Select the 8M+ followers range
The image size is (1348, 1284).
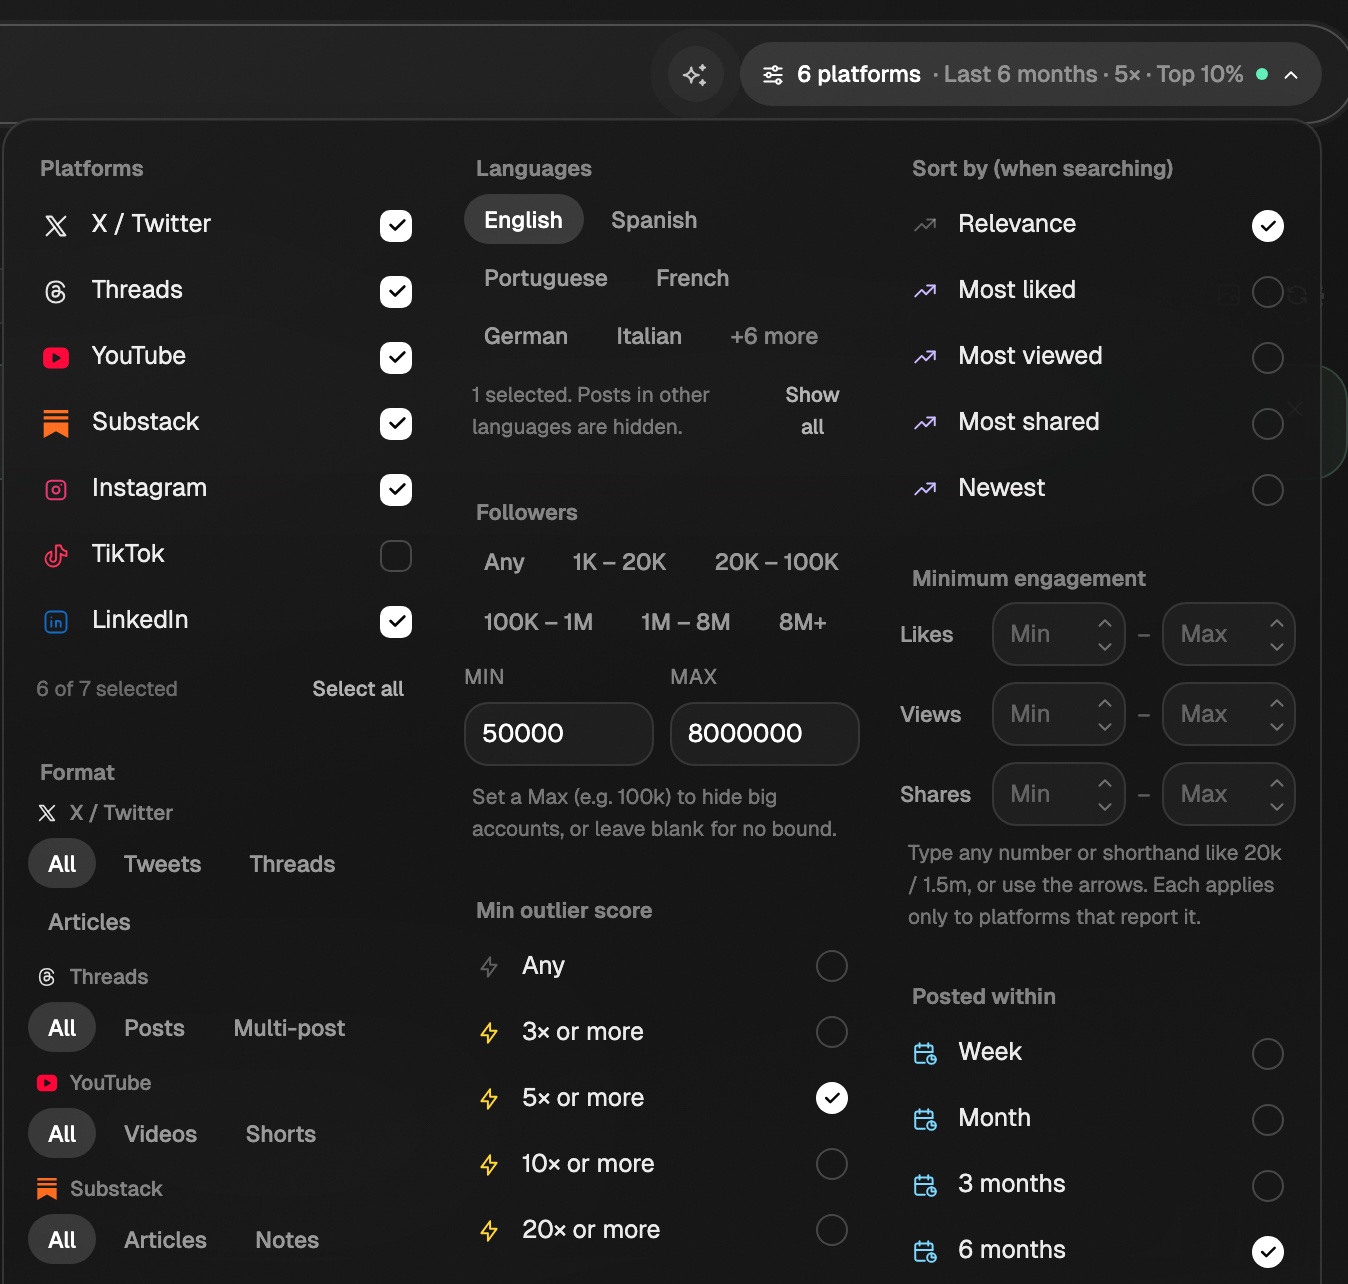[x=803, y=622]
